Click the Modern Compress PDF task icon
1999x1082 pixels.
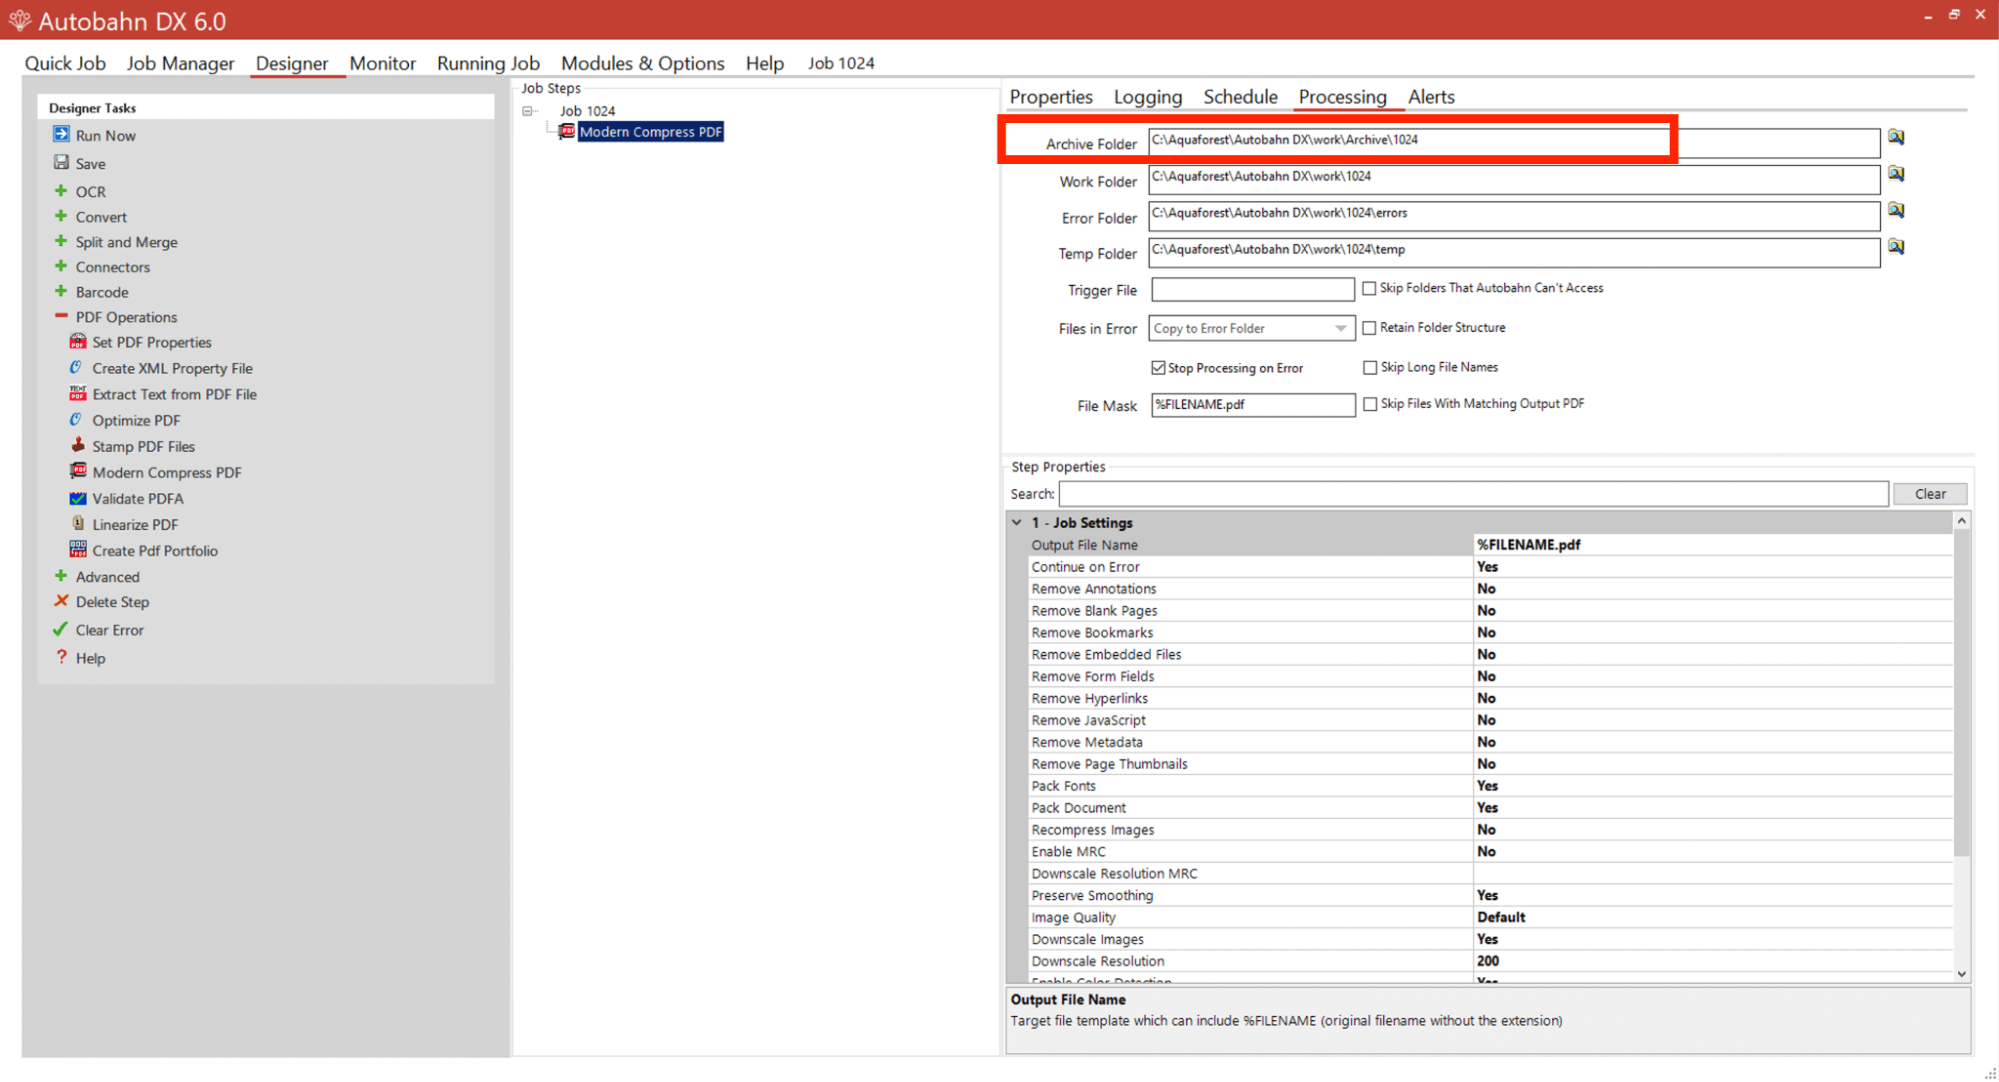pos(78,472)
